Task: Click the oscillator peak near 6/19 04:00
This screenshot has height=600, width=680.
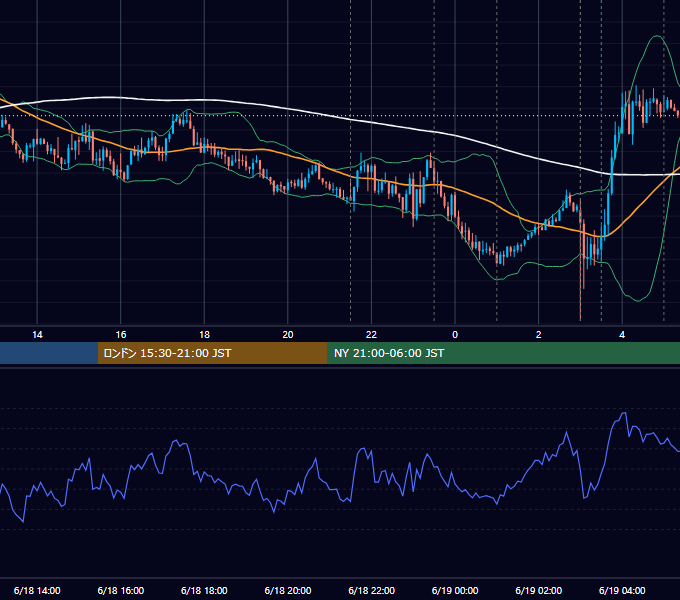Action: coord(624,414)
